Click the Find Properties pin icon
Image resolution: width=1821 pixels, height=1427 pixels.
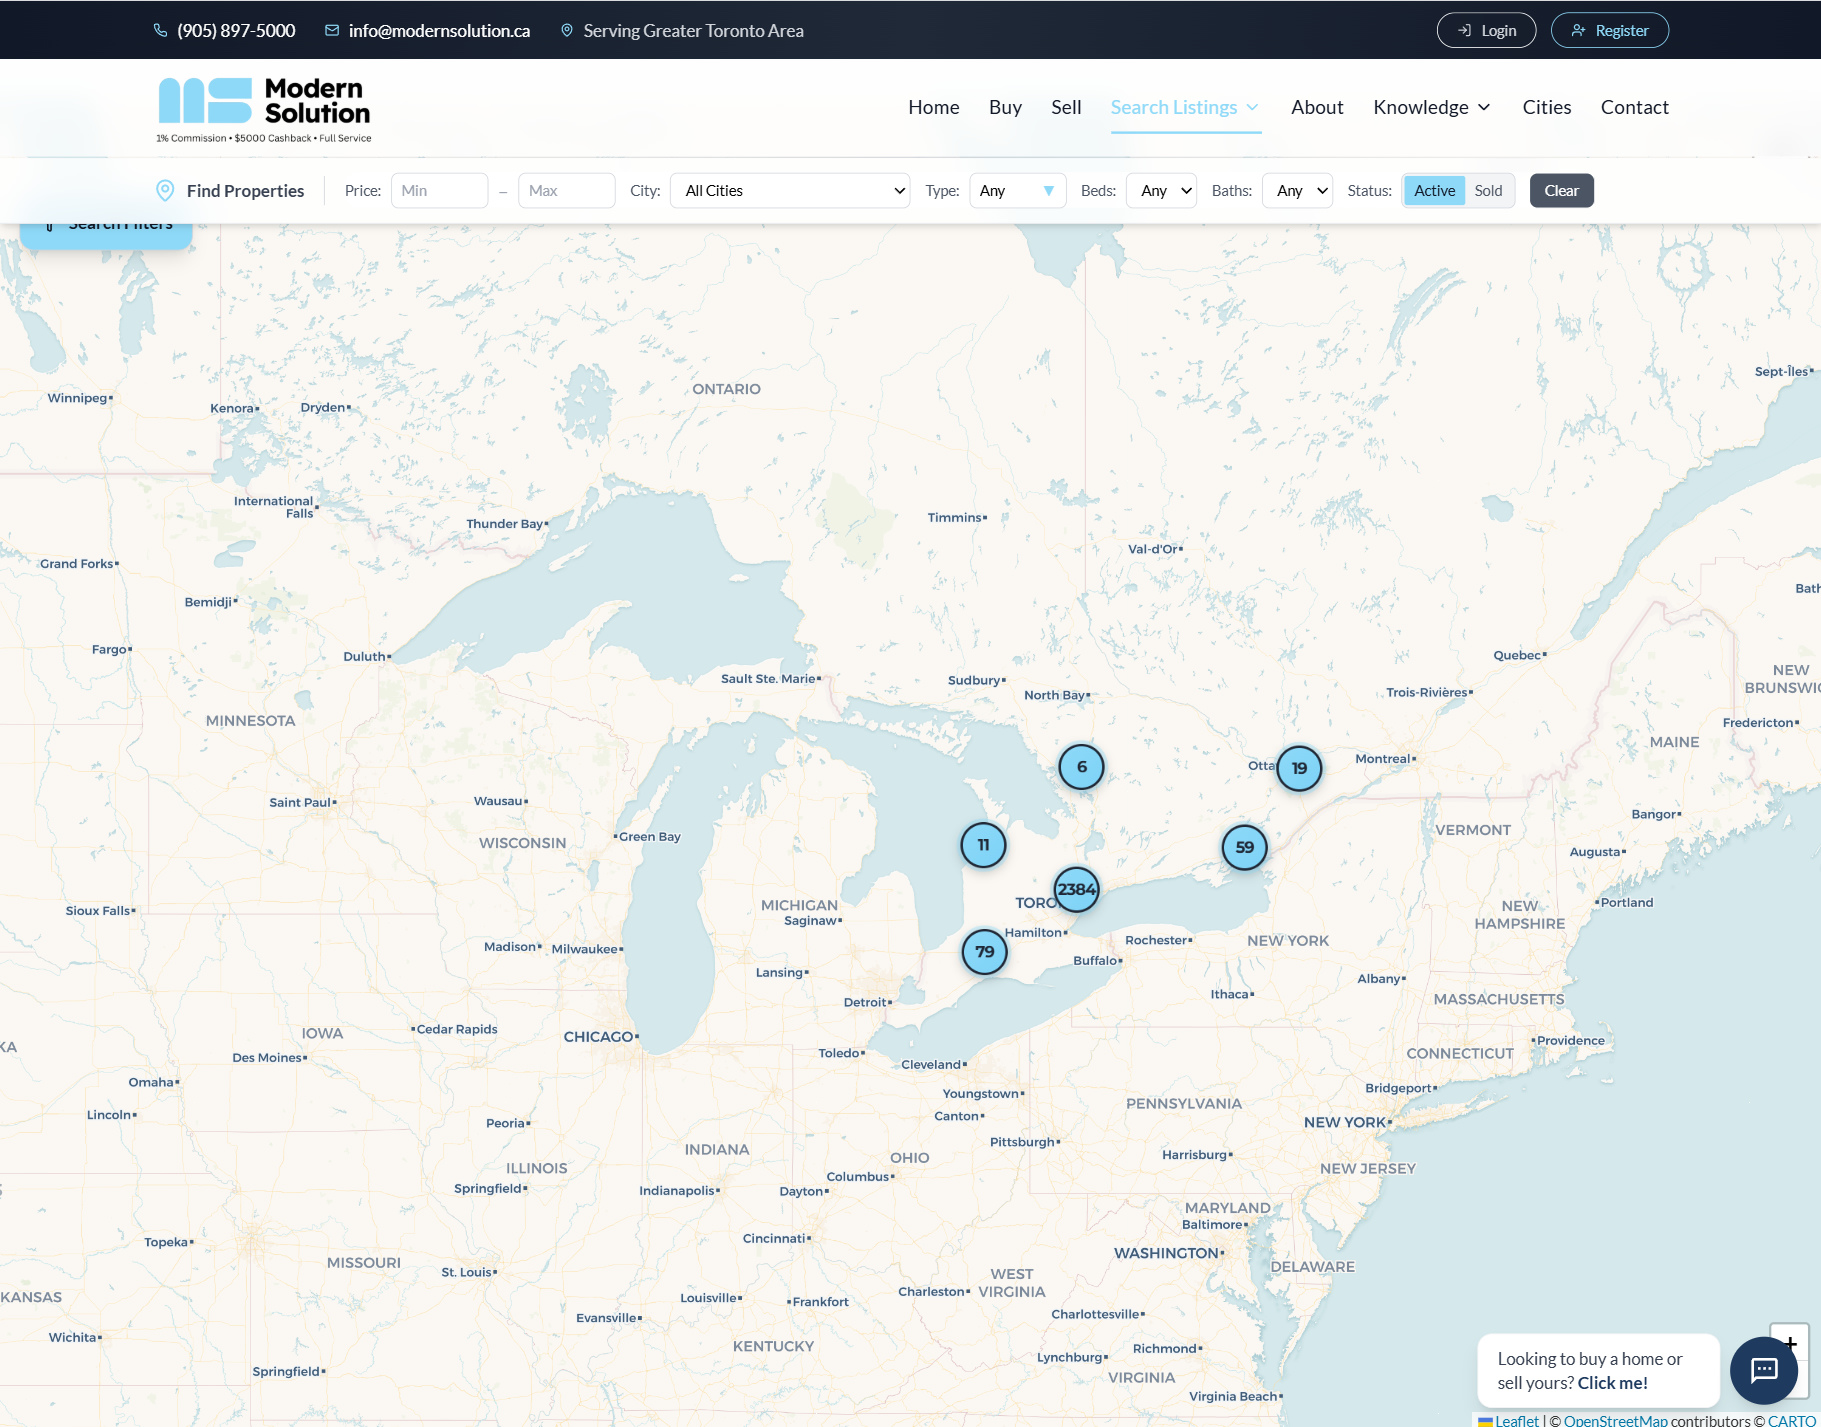tap(166, 190)
